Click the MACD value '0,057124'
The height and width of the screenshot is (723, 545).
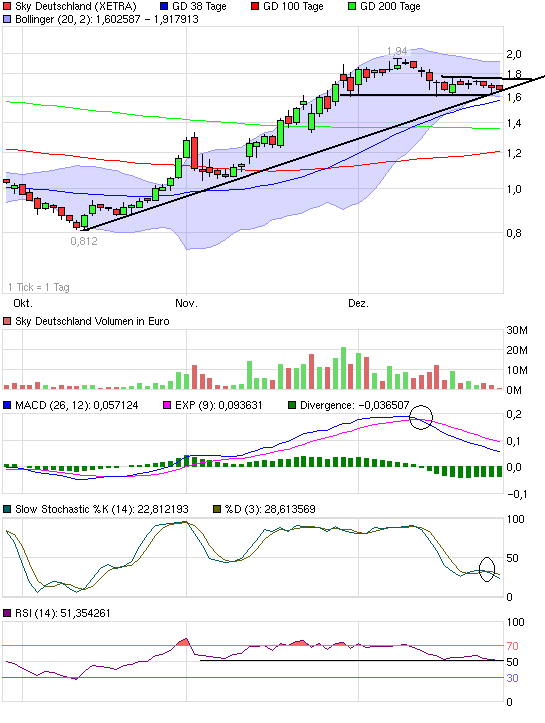pos(116,405)
